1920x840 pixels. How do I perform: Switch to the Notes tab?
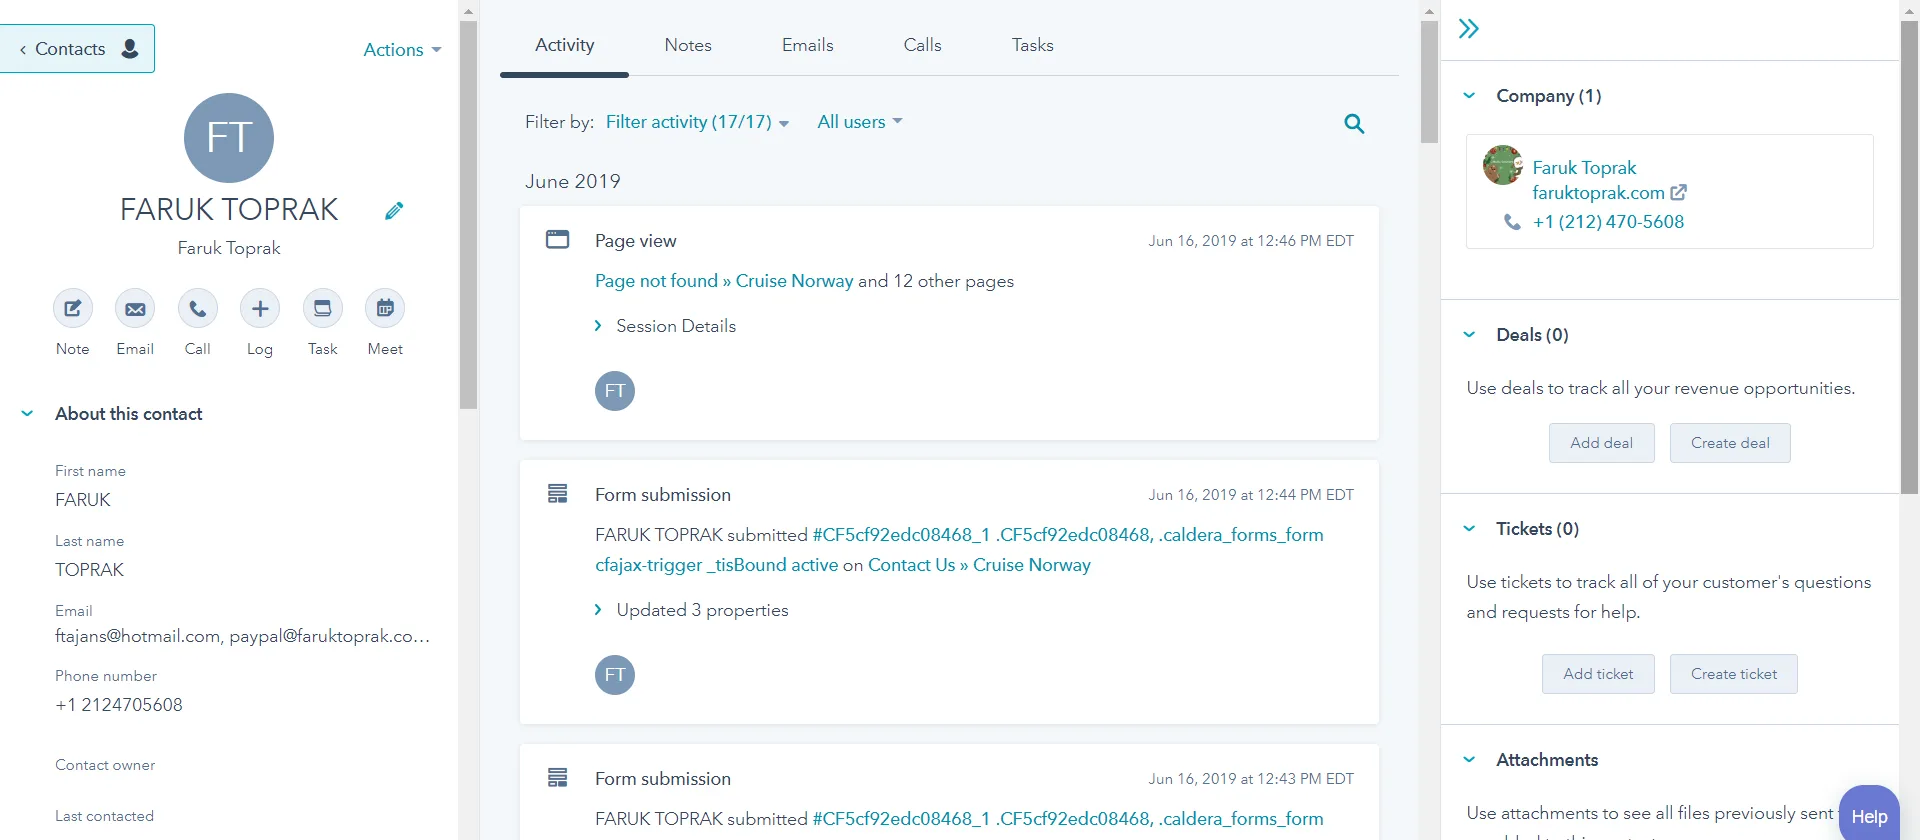click(688, 45)
